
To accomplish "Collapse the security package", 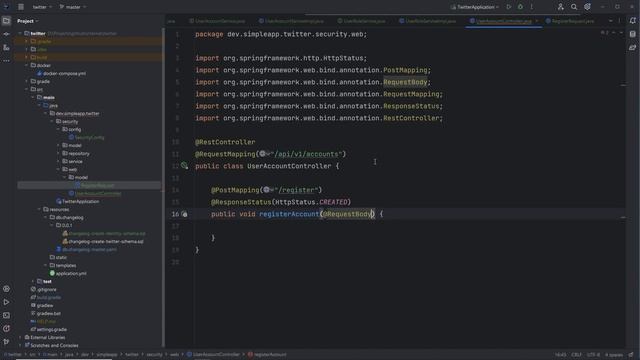I will click(x=52, y=122).
